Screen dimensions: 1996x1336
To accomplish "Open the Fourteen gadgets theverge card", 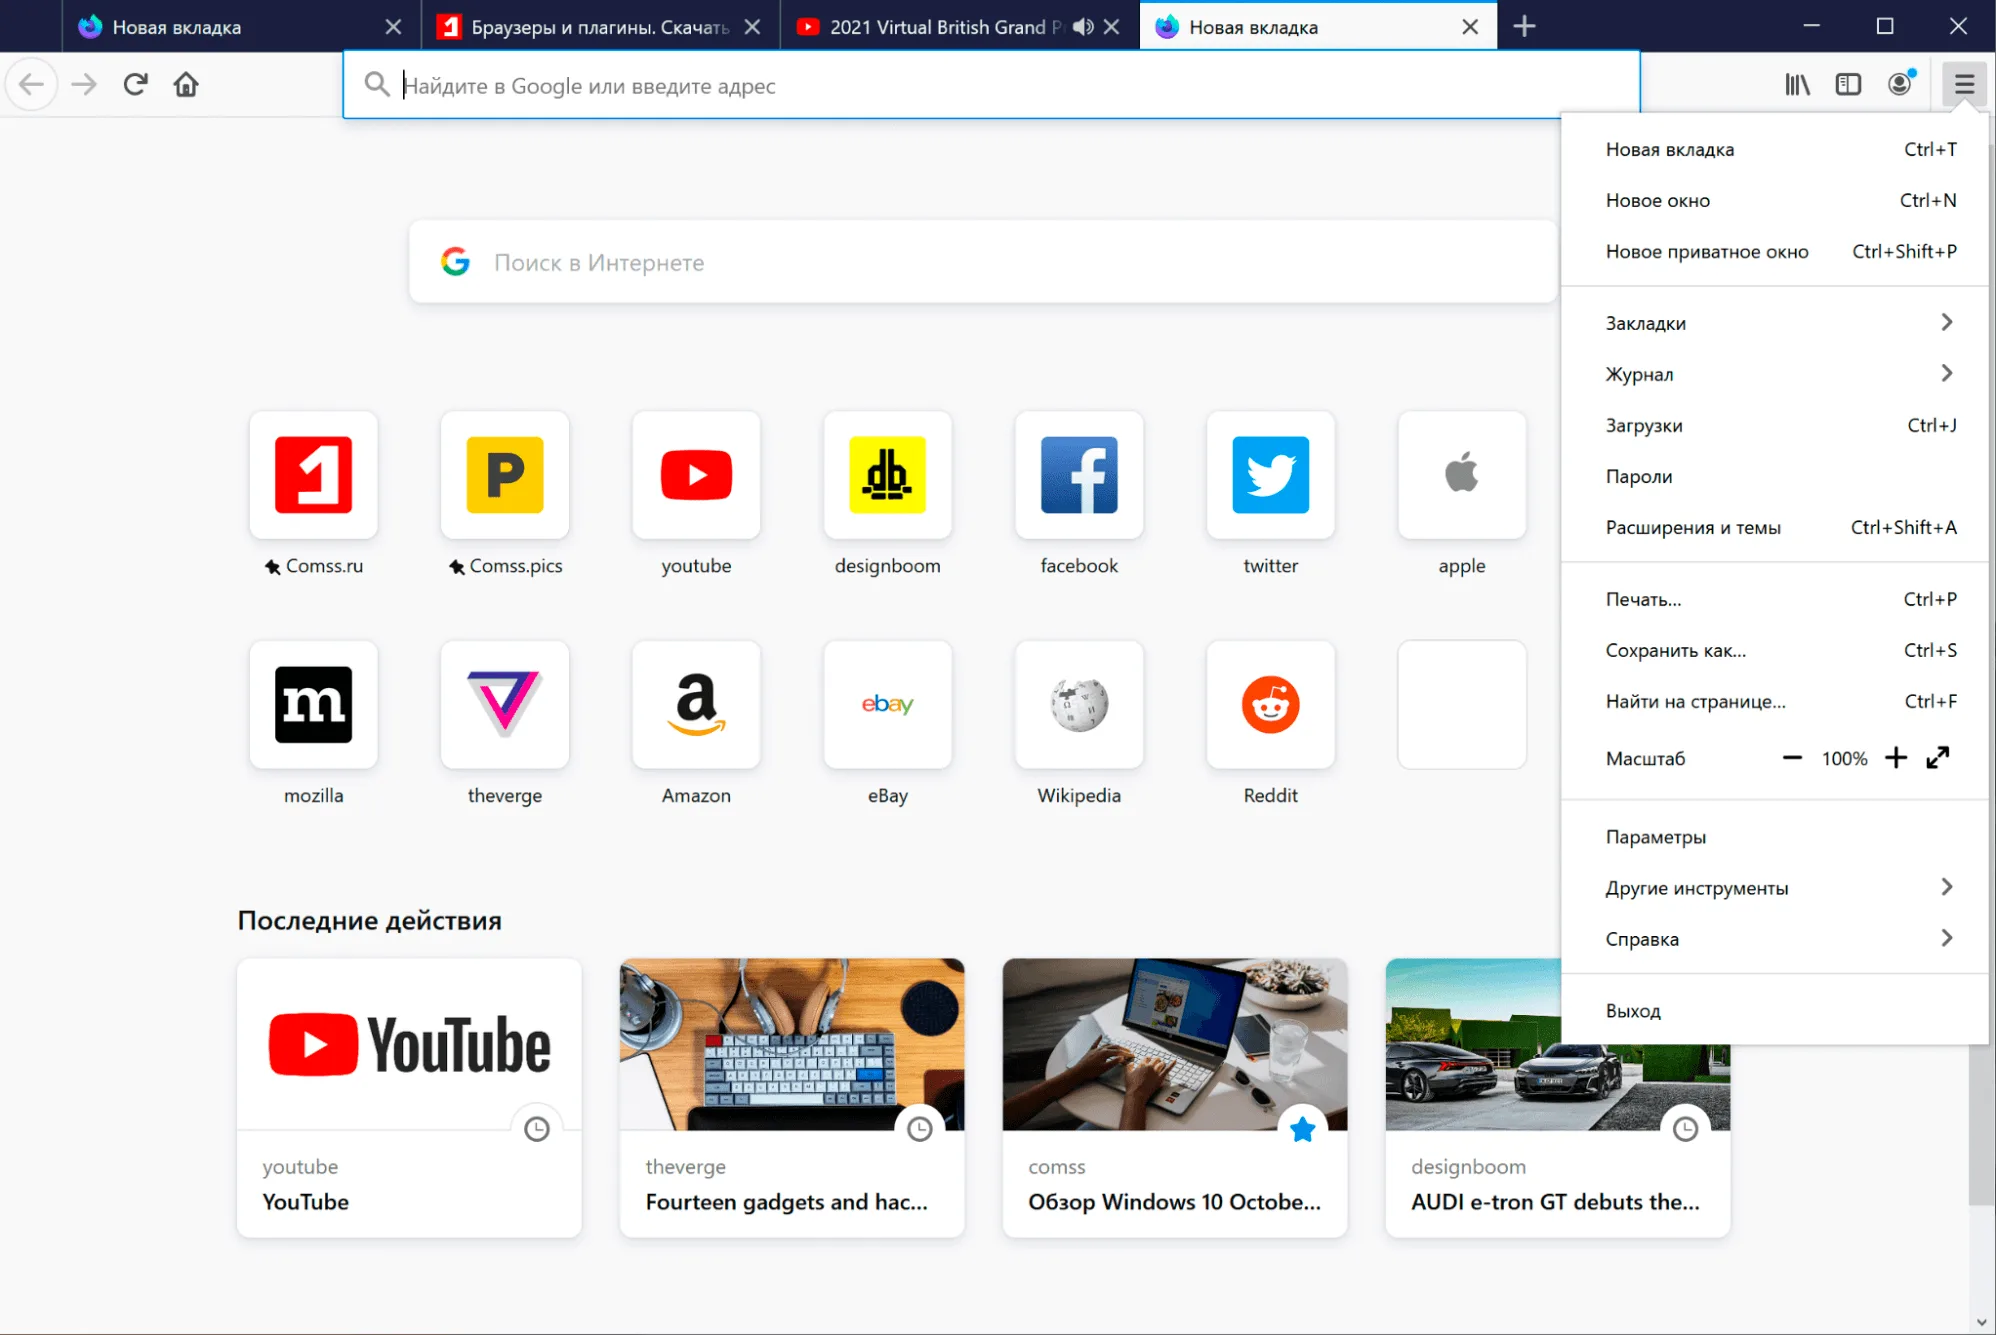I will pos(792,1098).
